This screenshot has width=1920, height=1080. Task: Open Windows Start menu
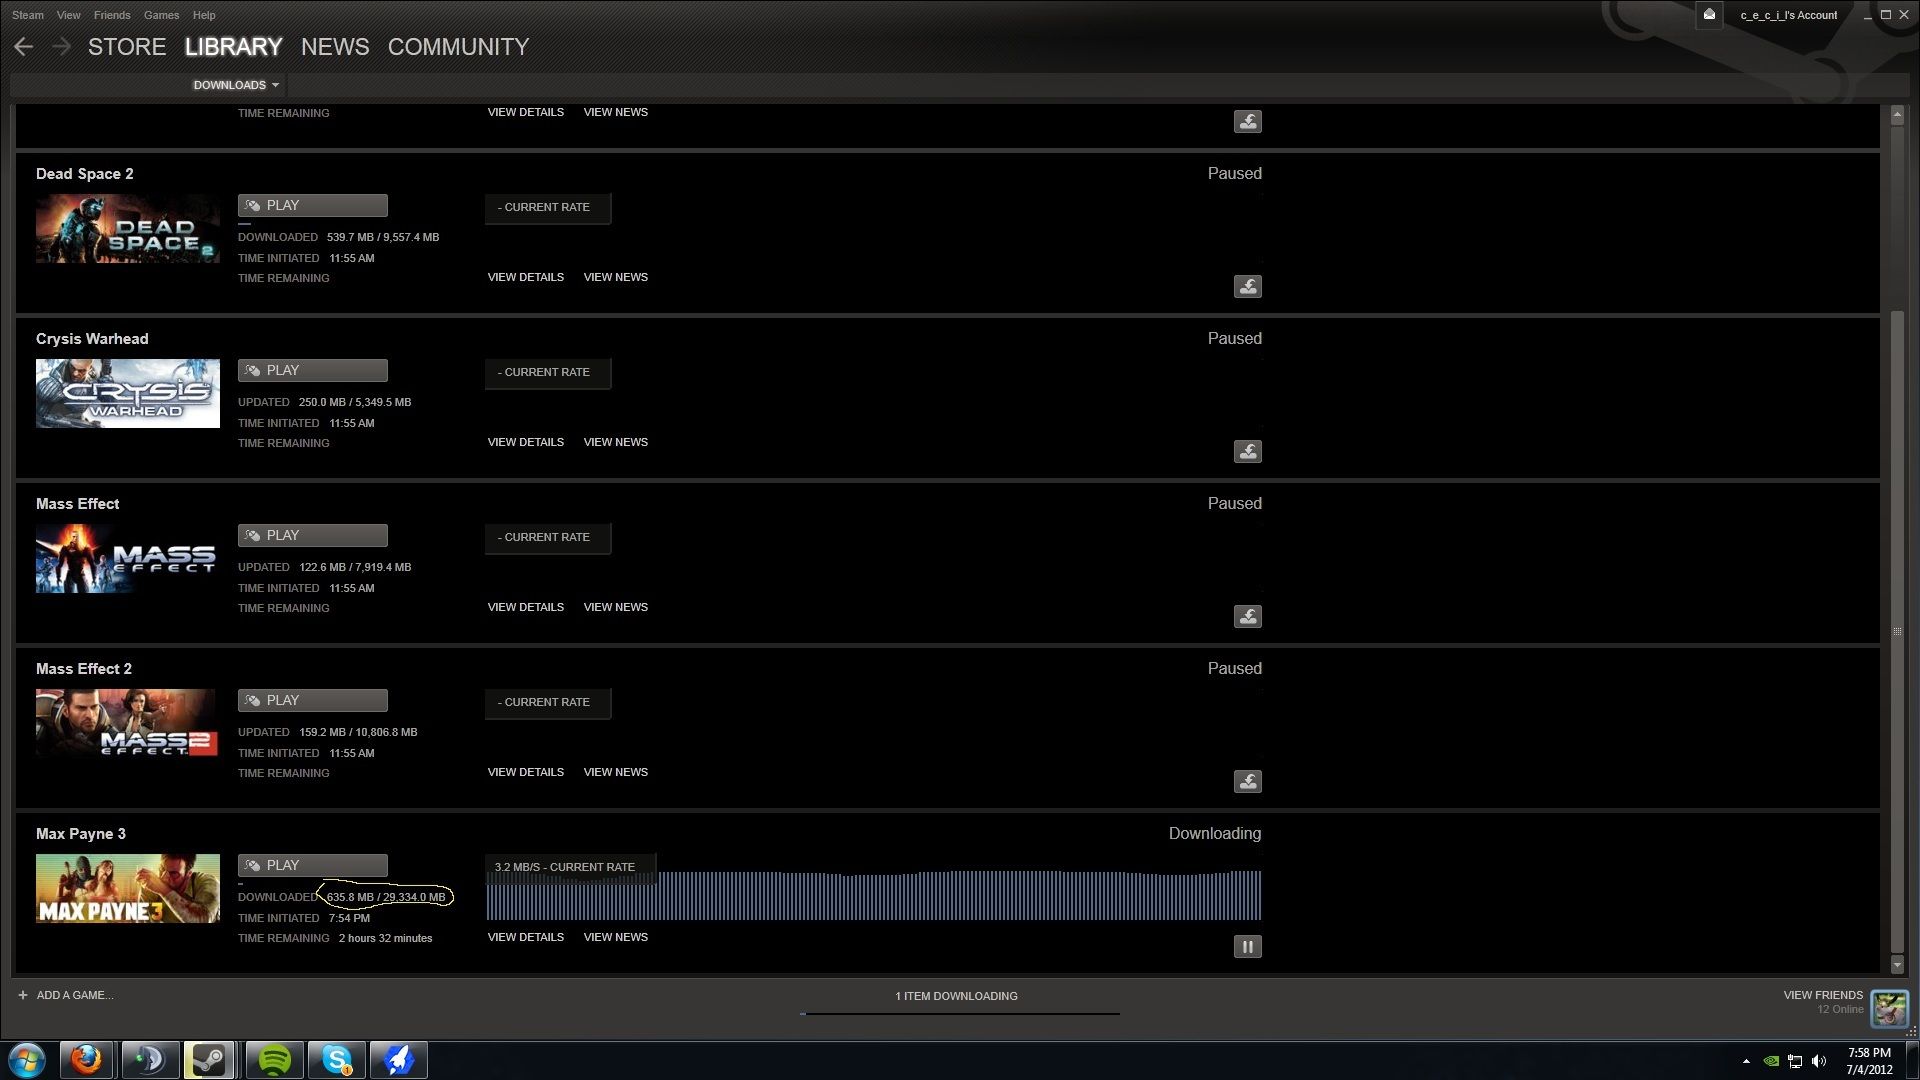click(27, 1060)
